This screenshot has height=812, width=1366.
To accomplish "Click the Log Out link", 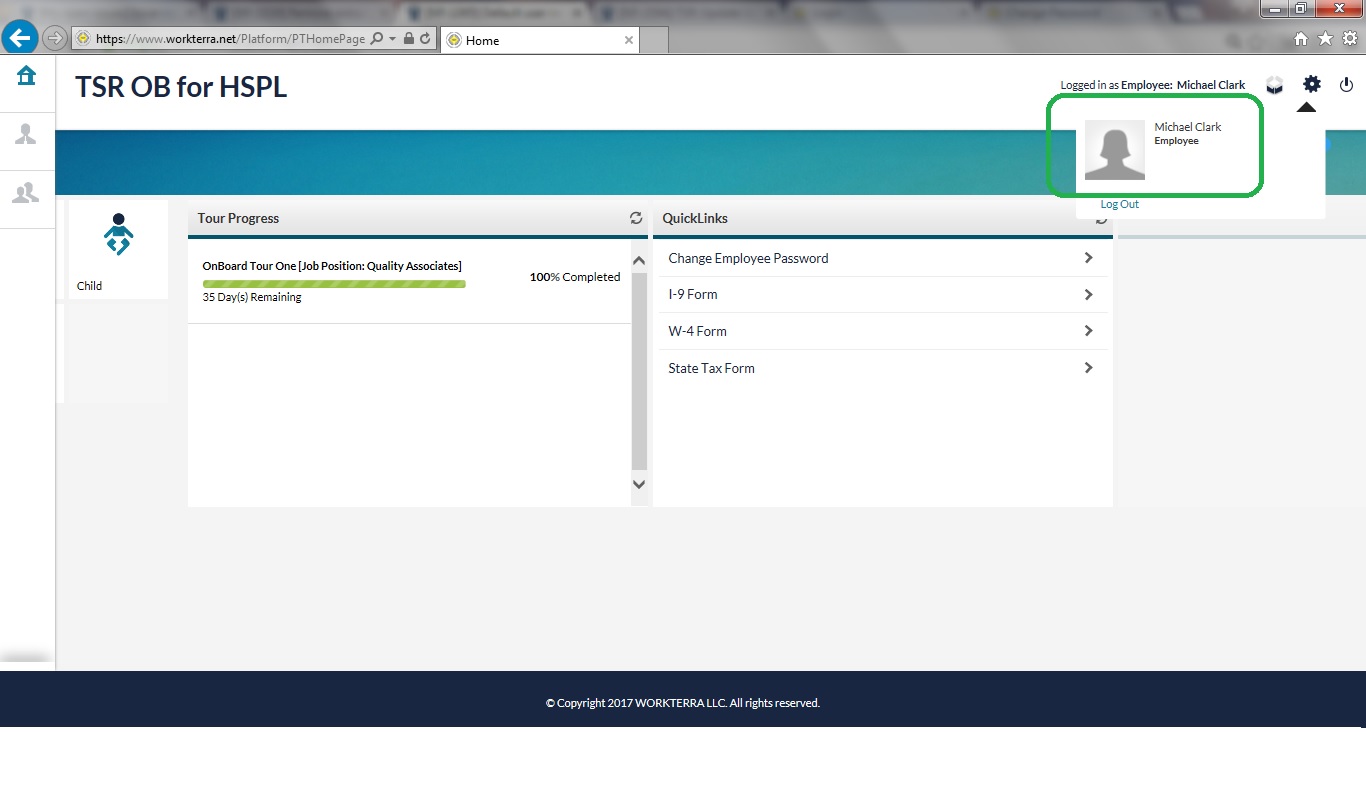I will click(x=1119, y=204).
